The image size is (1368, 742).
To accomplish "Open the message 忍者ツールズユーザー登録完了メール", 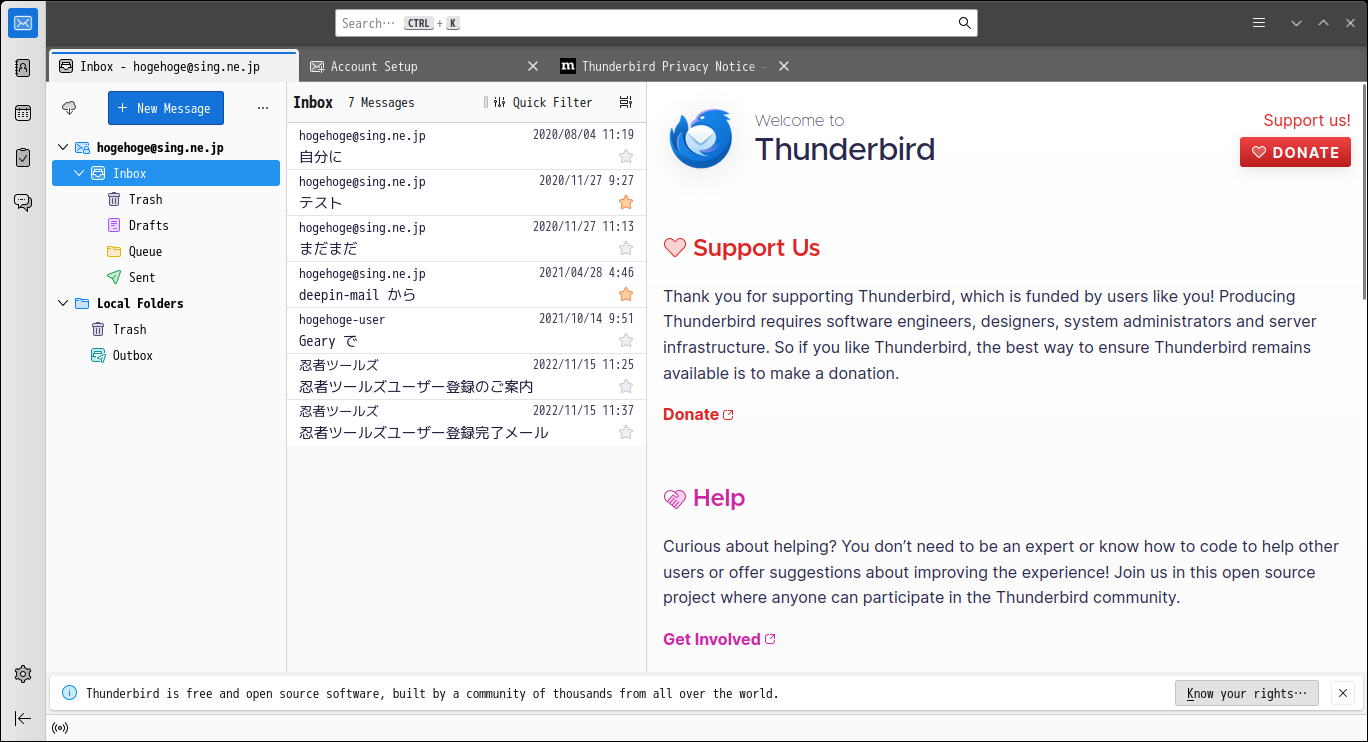I will 466,423.
